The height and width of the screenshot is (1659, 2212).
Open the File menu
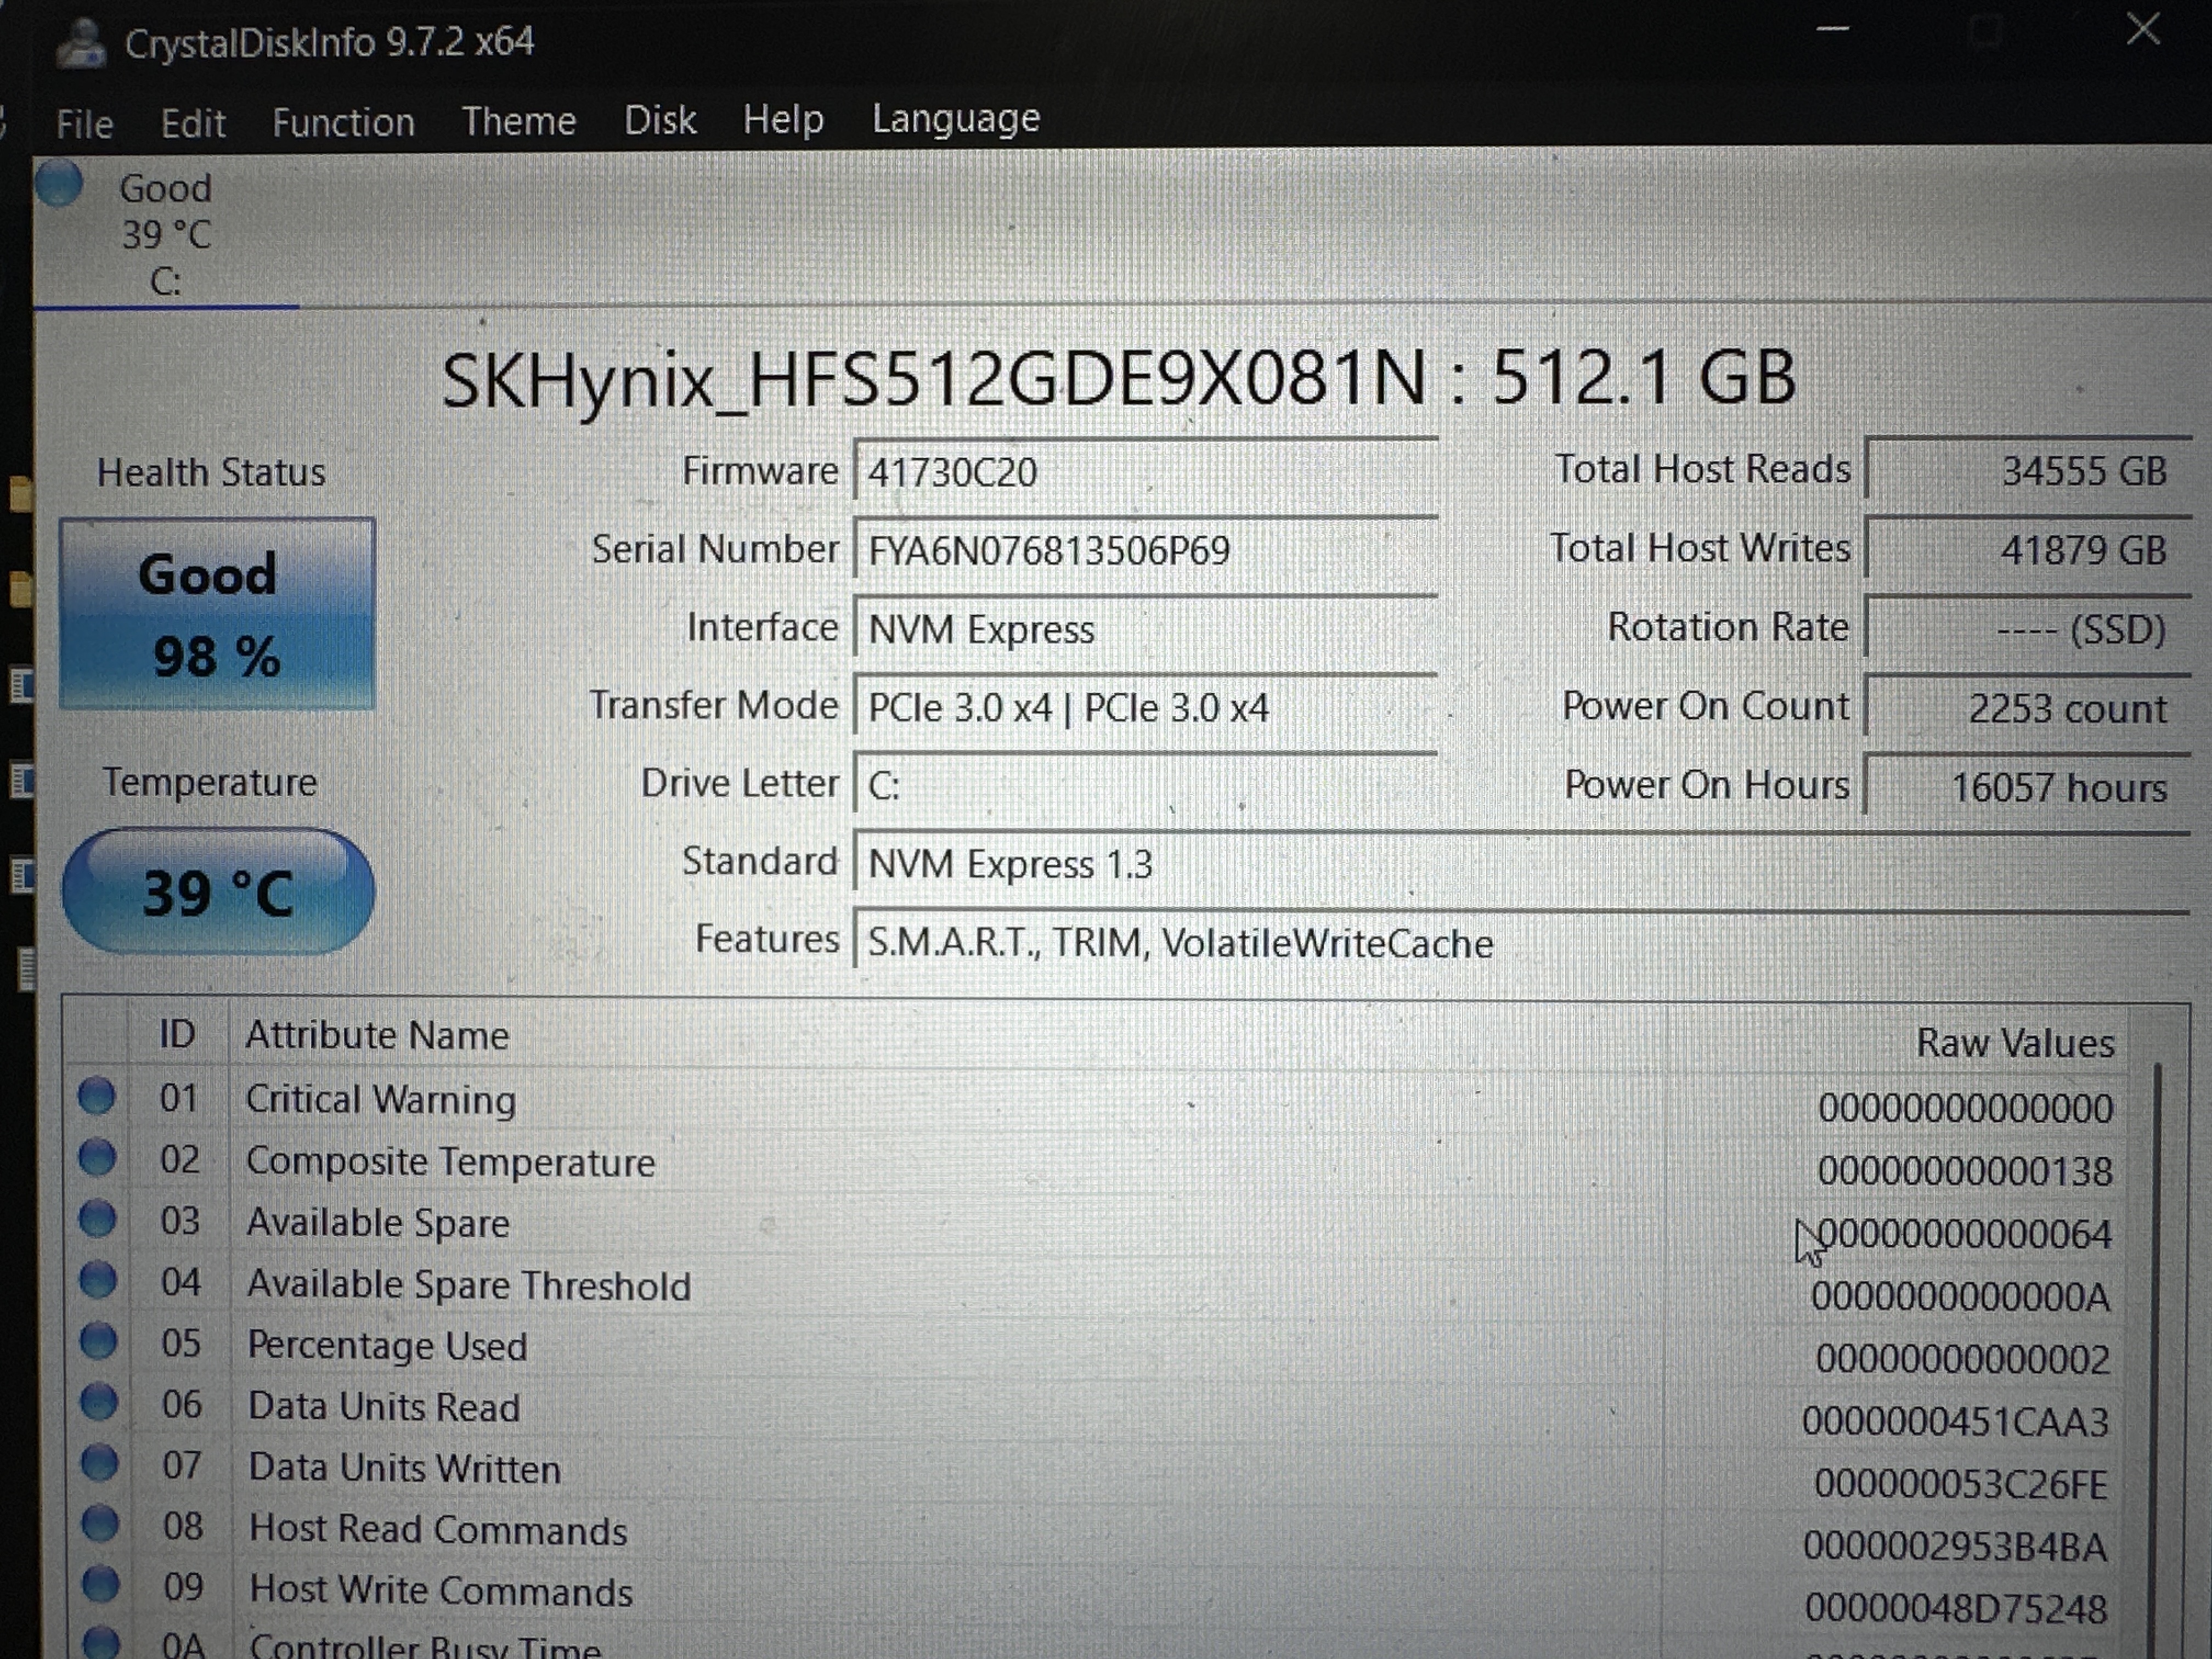84,124
